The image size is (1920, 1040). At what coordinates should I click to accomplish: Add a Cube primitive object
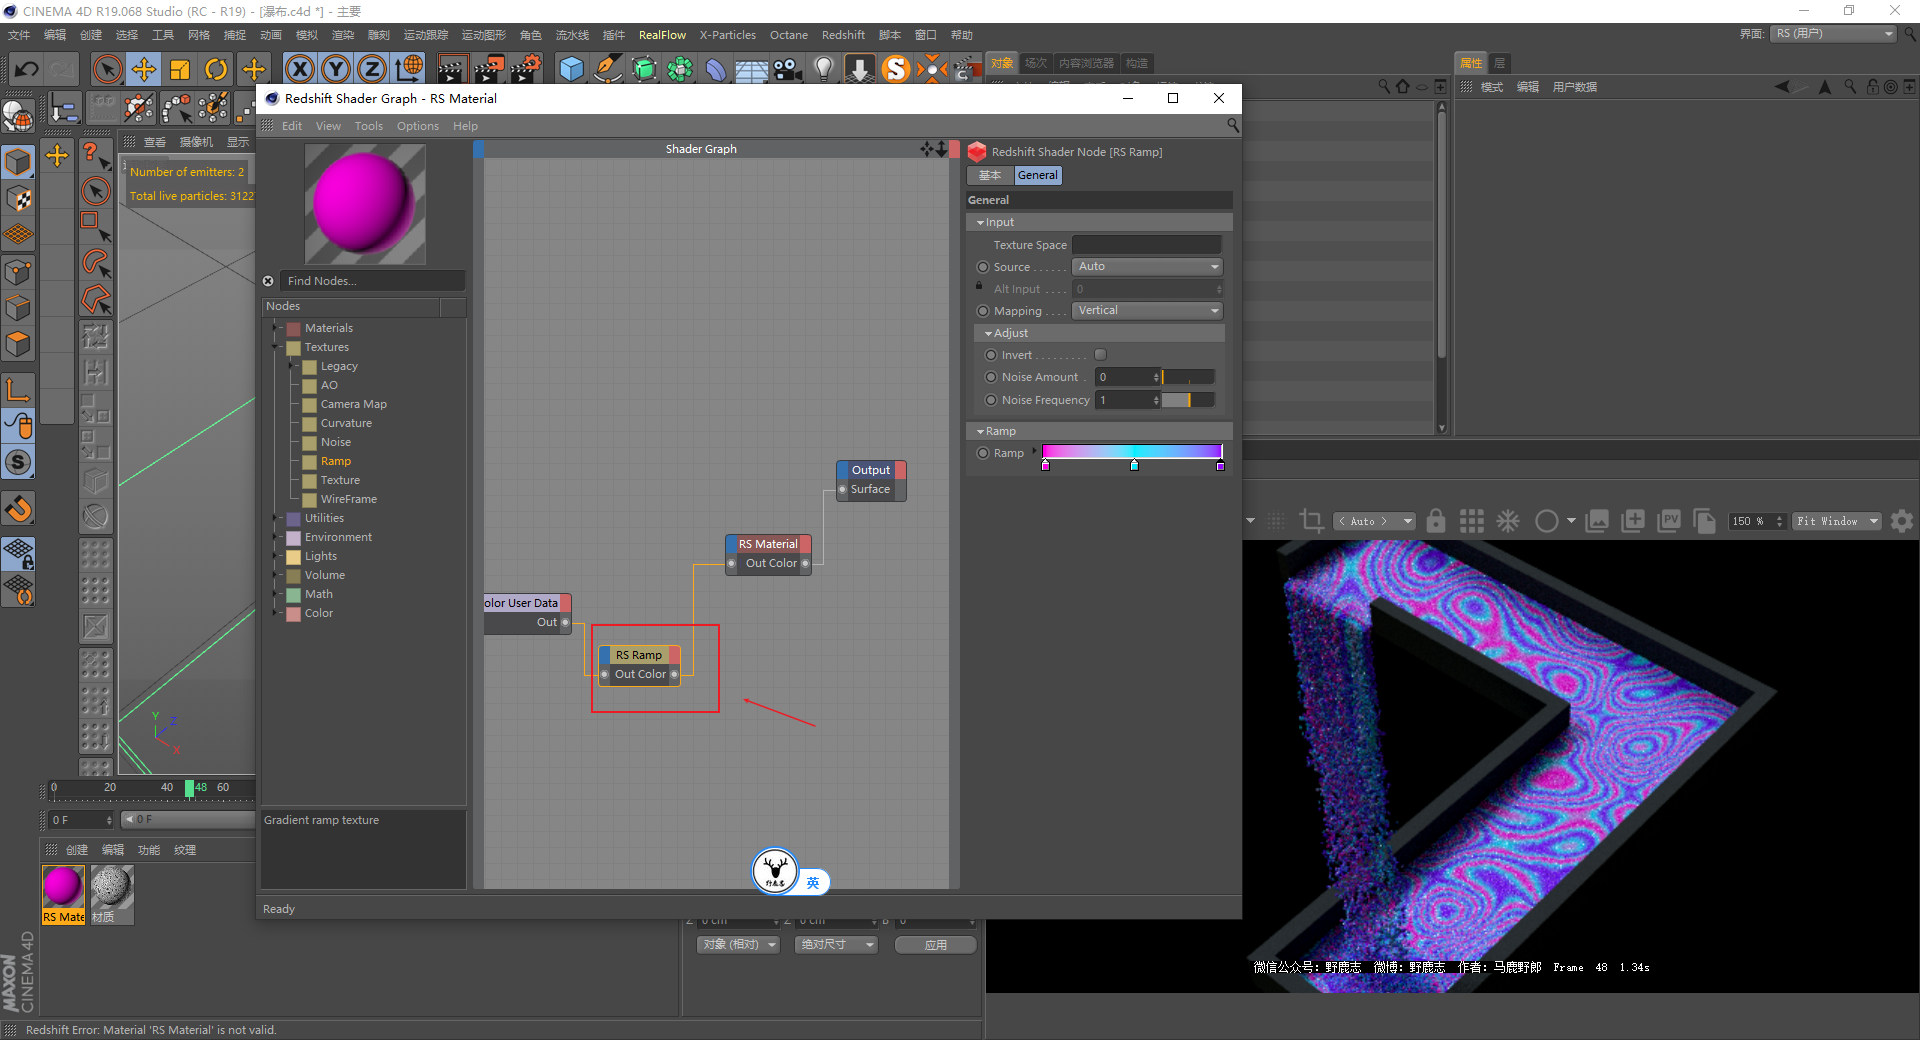571,69
